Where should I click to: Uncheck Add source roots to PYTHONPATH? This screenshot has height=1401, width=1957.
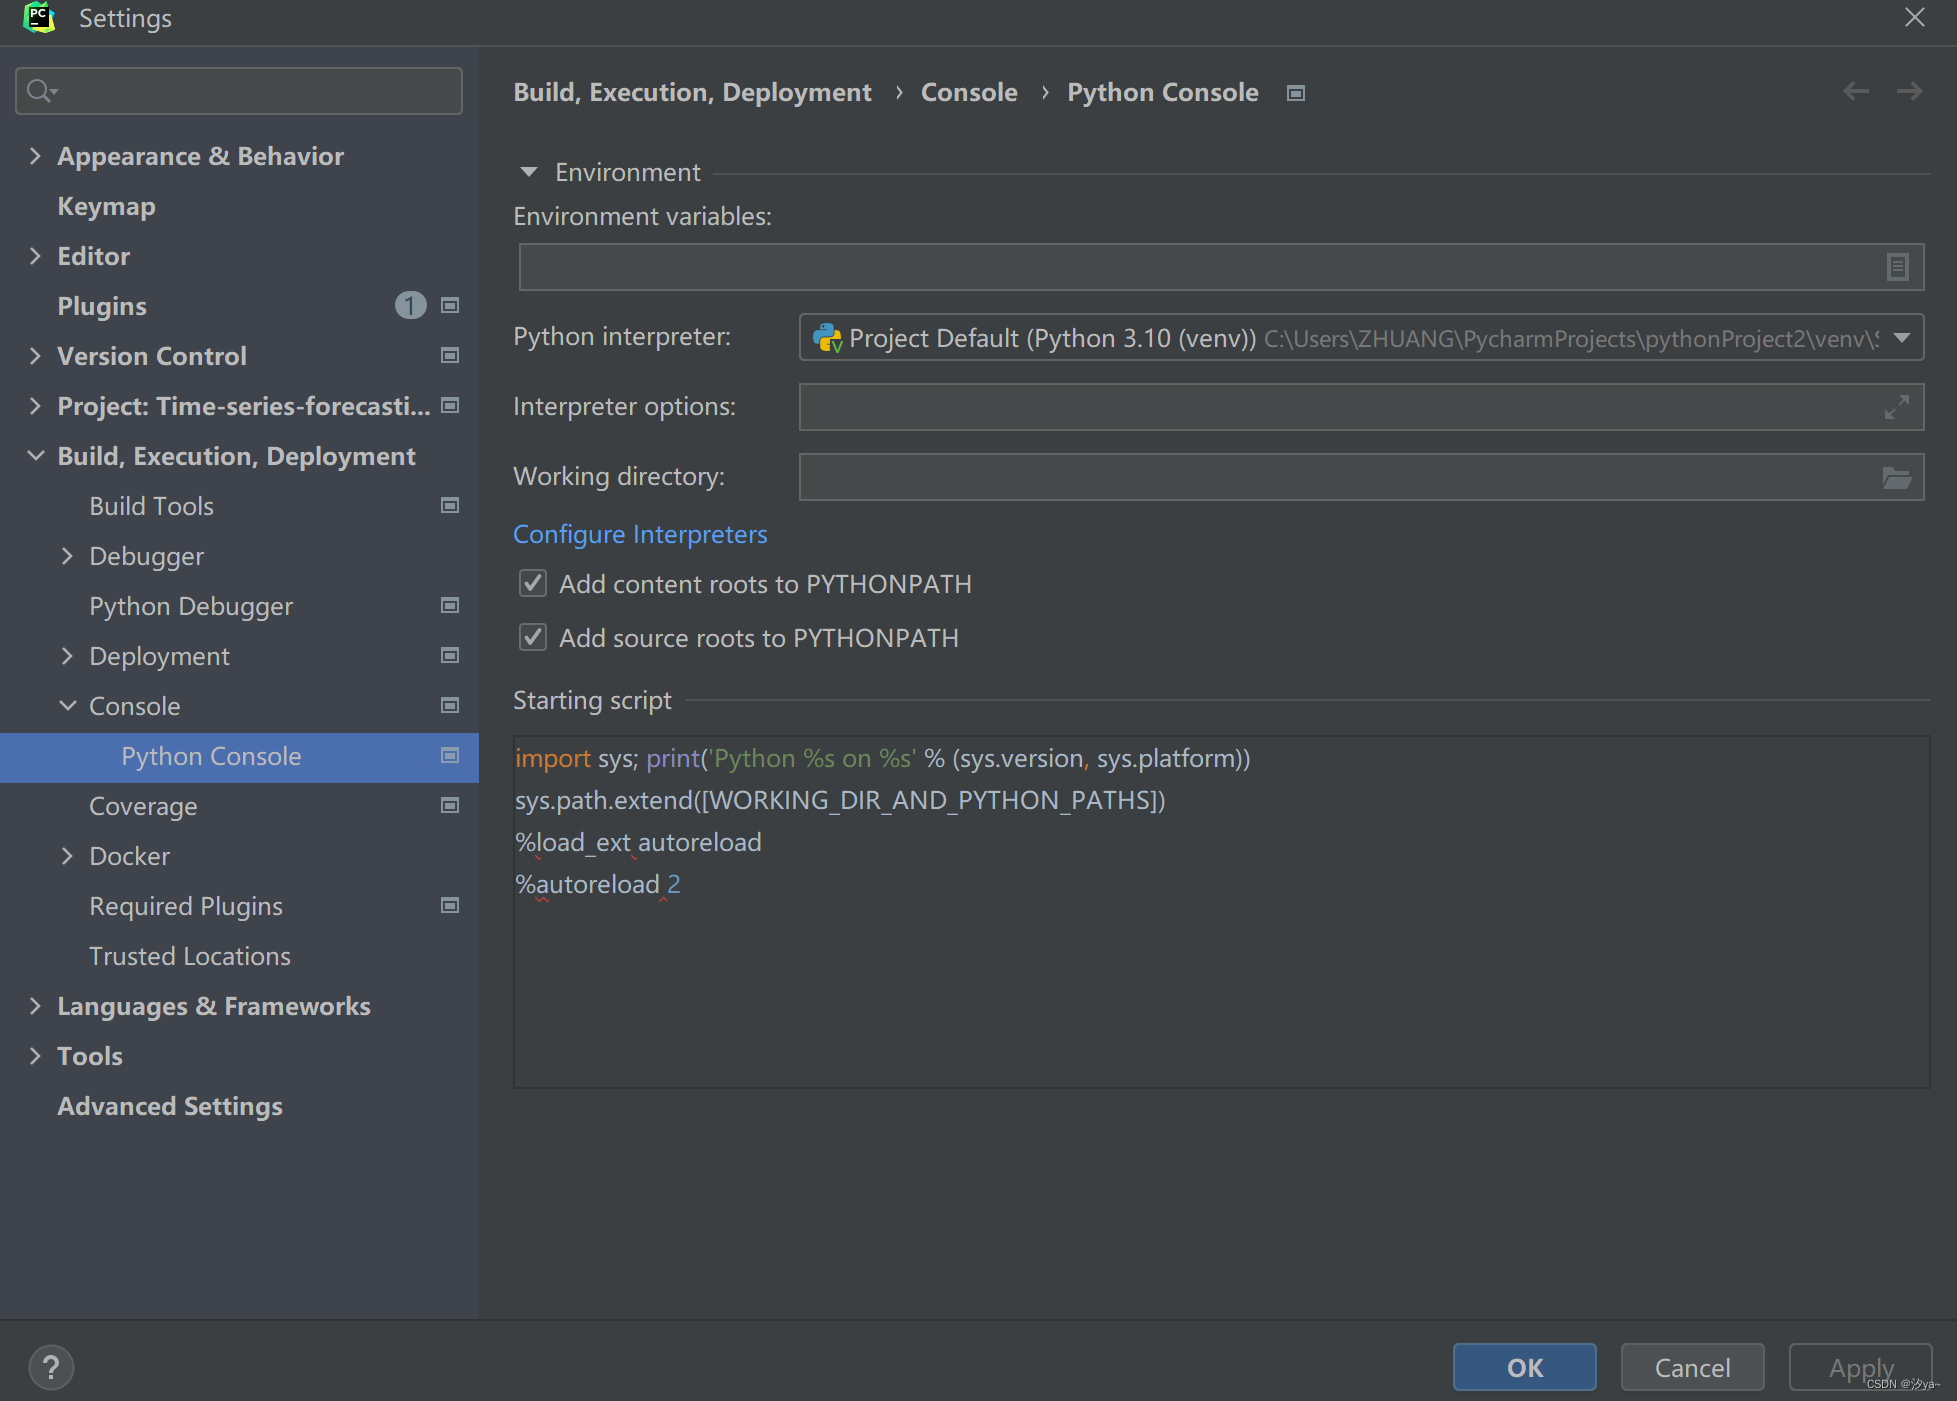click(x=533, y=637)
